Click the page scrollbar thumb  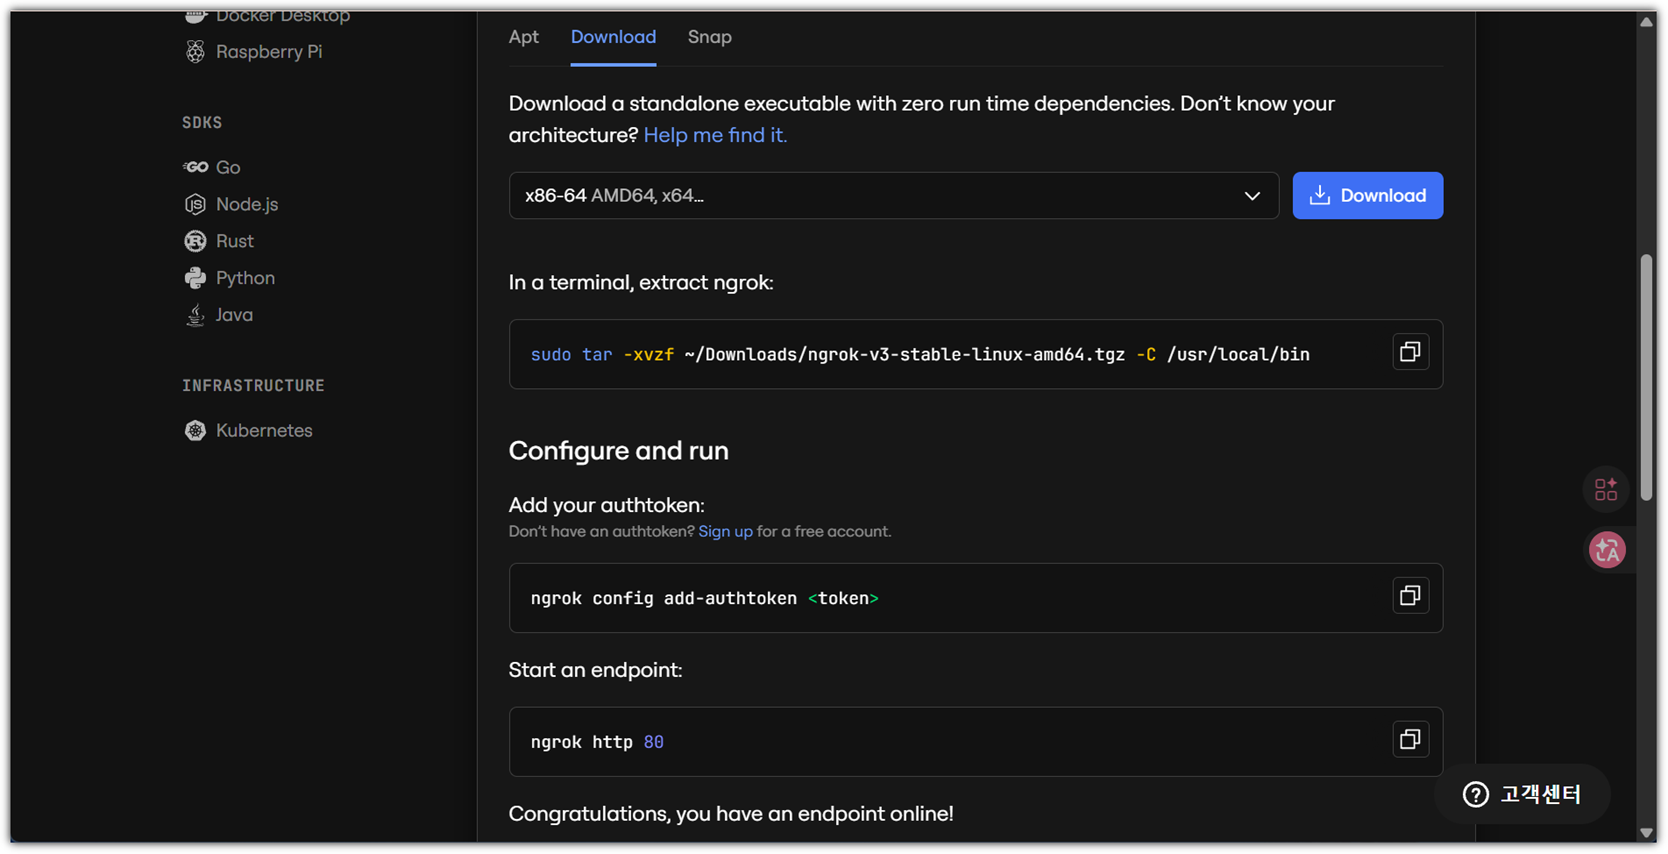(x=1646, y=377)
